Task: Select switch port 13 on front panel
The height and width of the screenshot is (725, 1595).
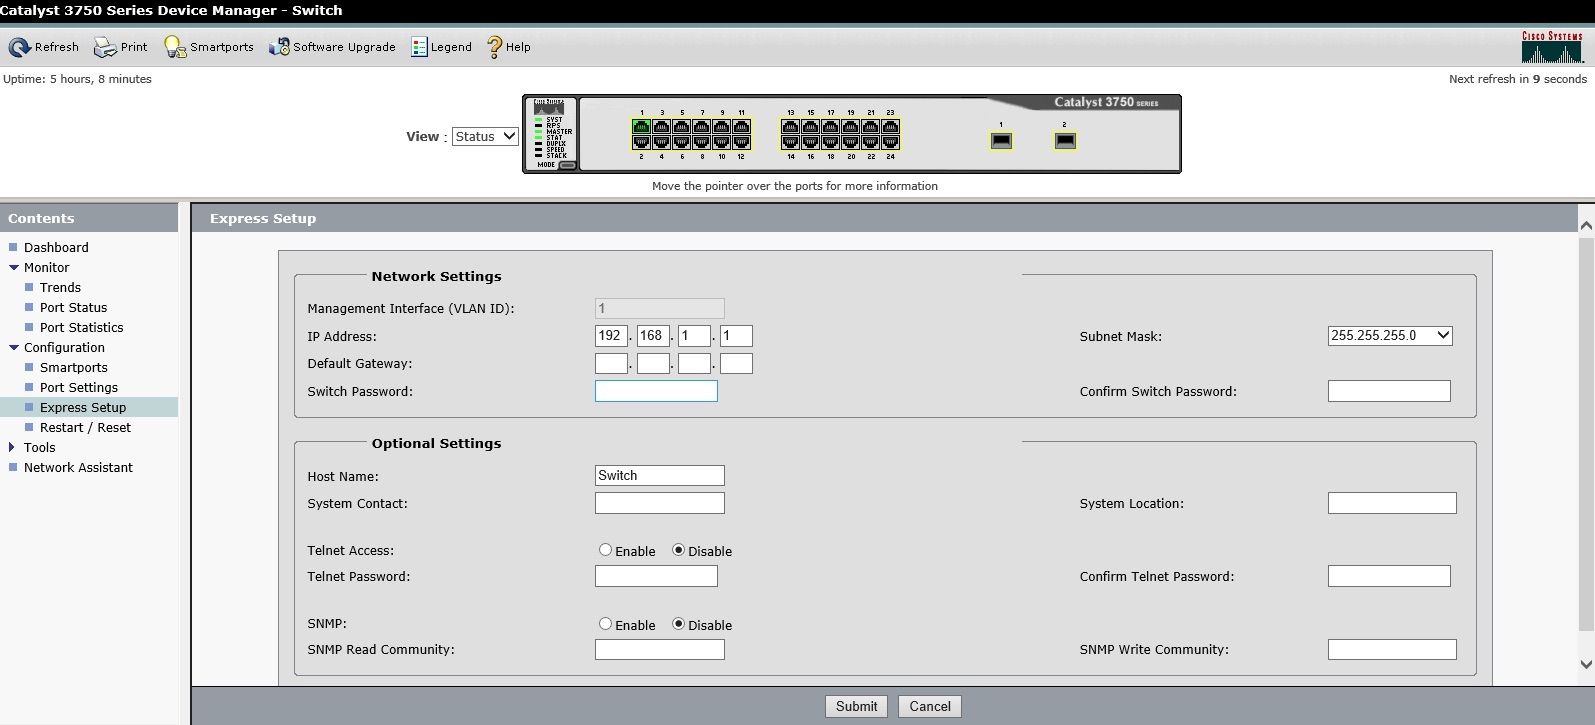Action: pos(790,127)
